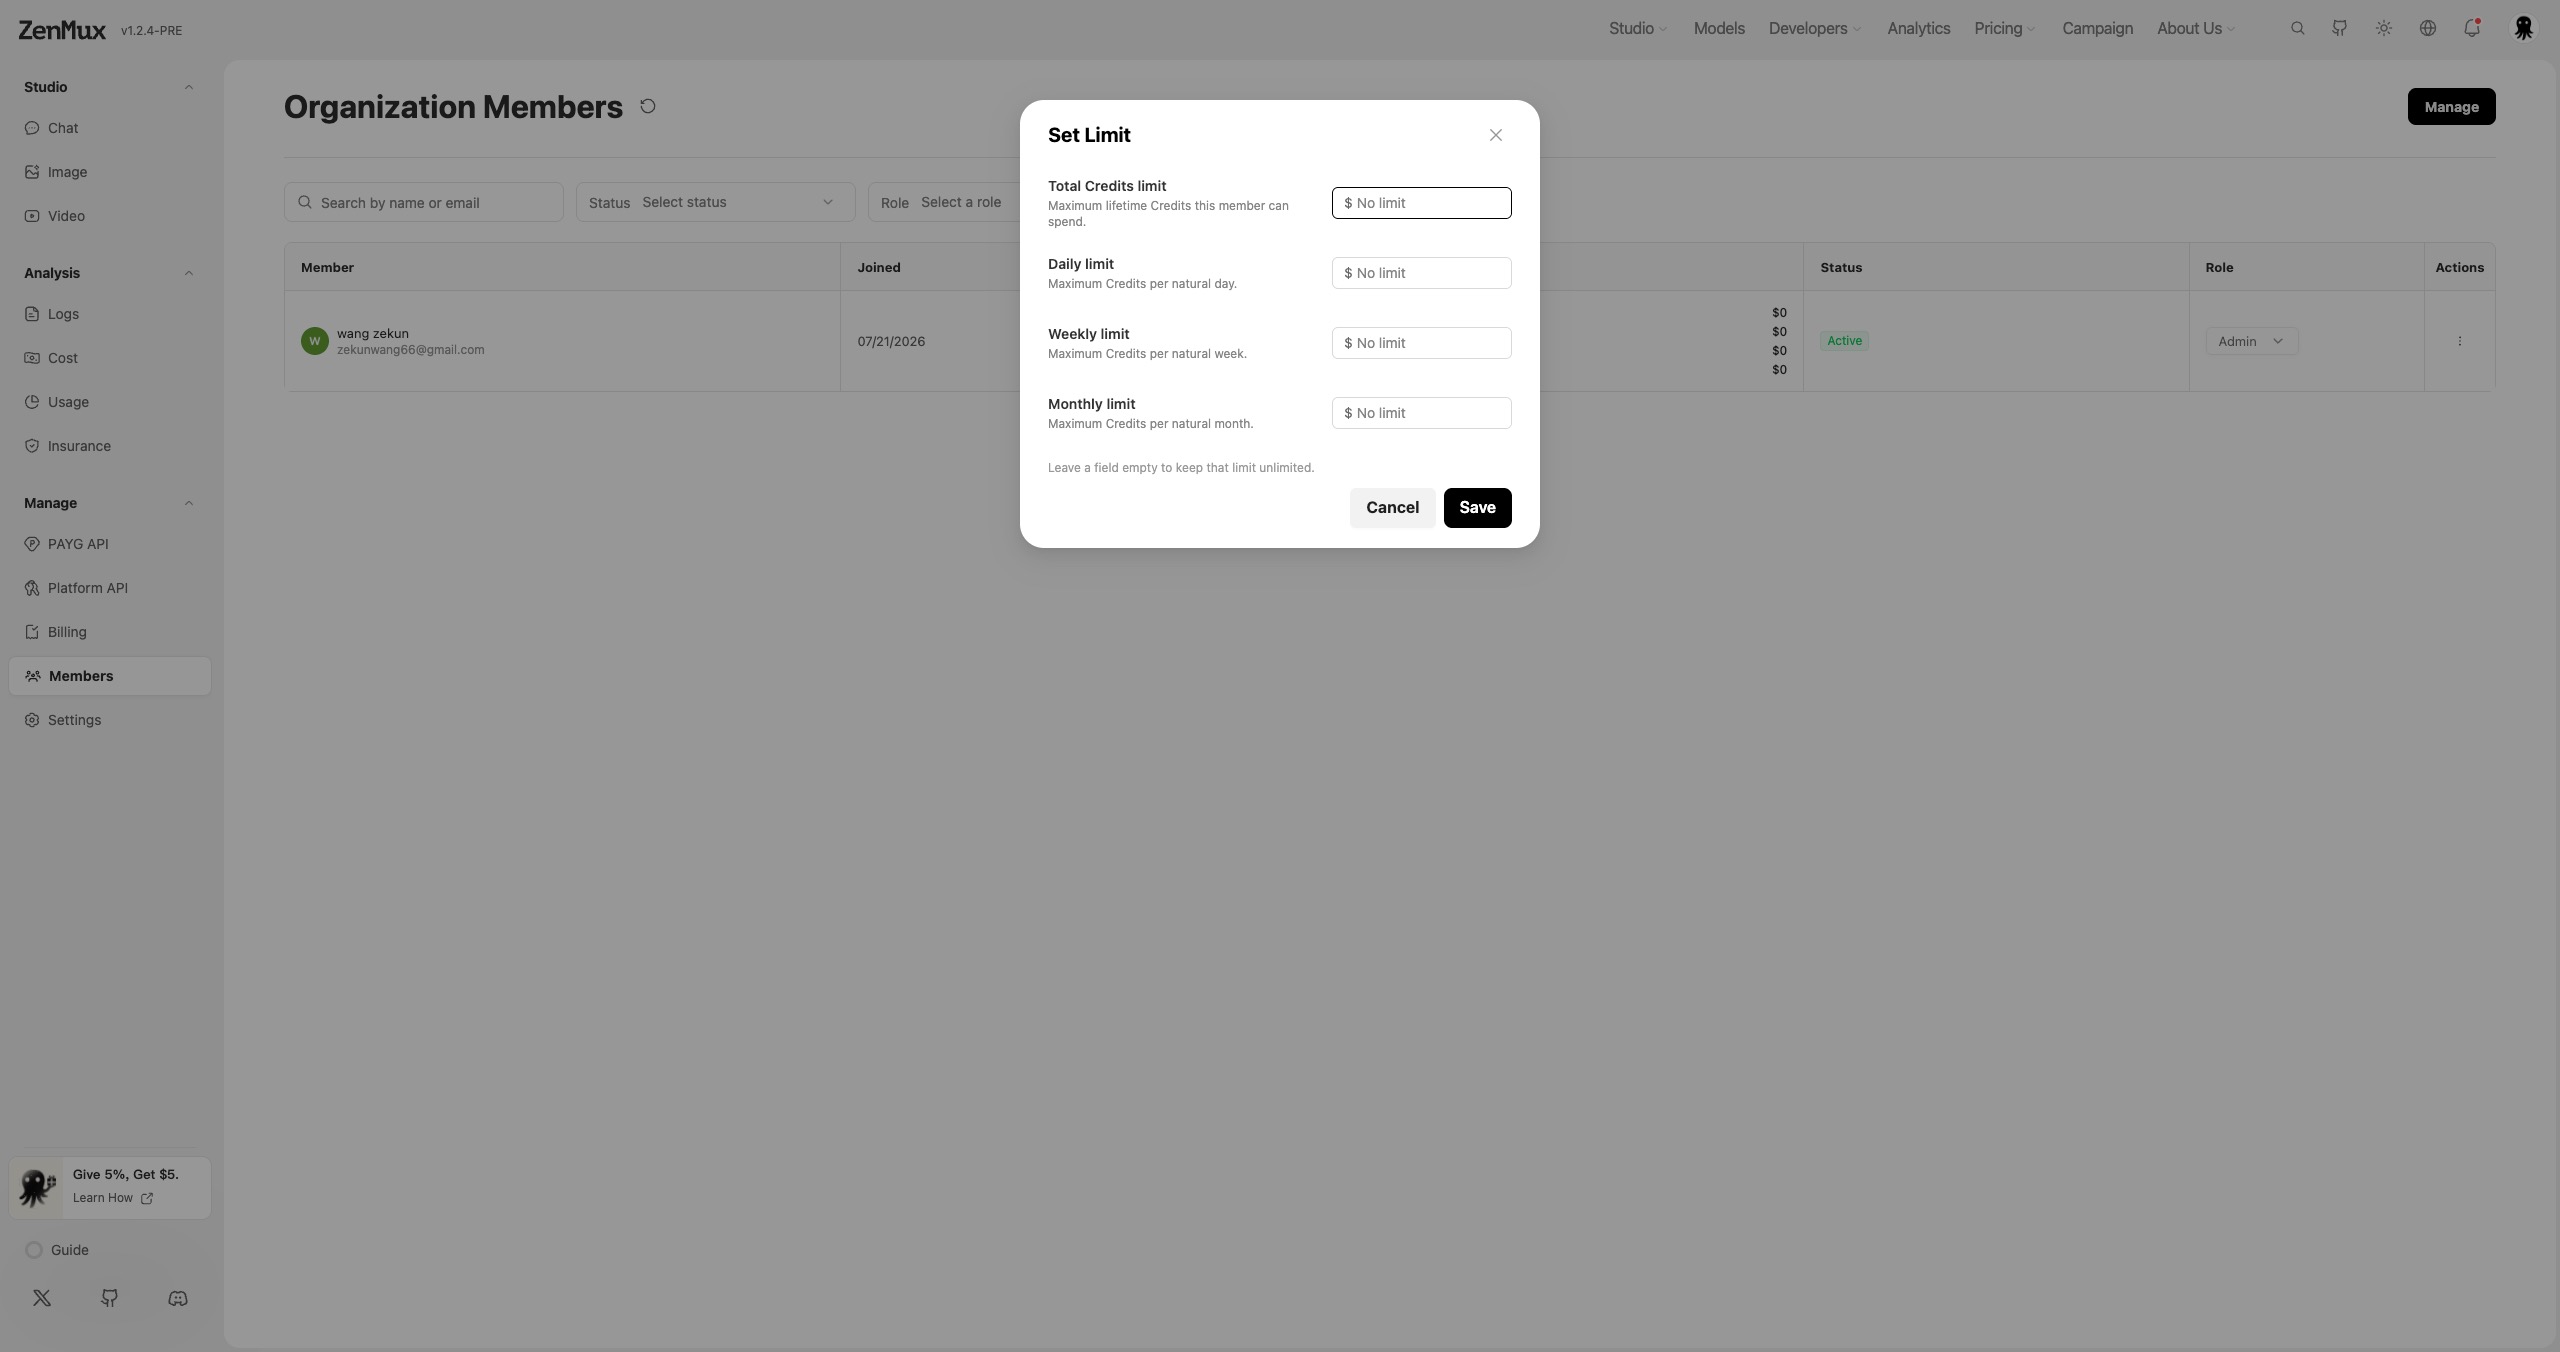Open the GitHub icon in sidebar footer
Screen dimensions: 2560x1352
pos(110,1298)
